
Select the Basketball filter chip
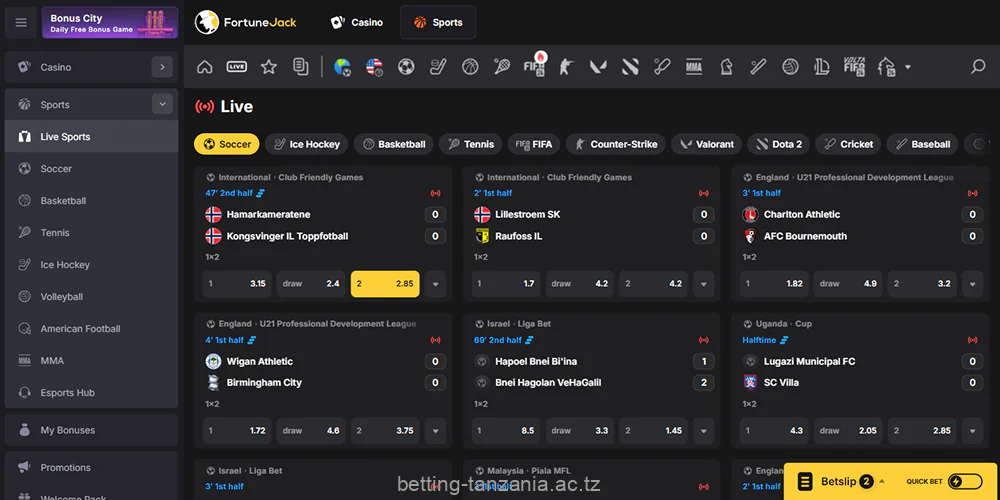click(x=393, y=144)
